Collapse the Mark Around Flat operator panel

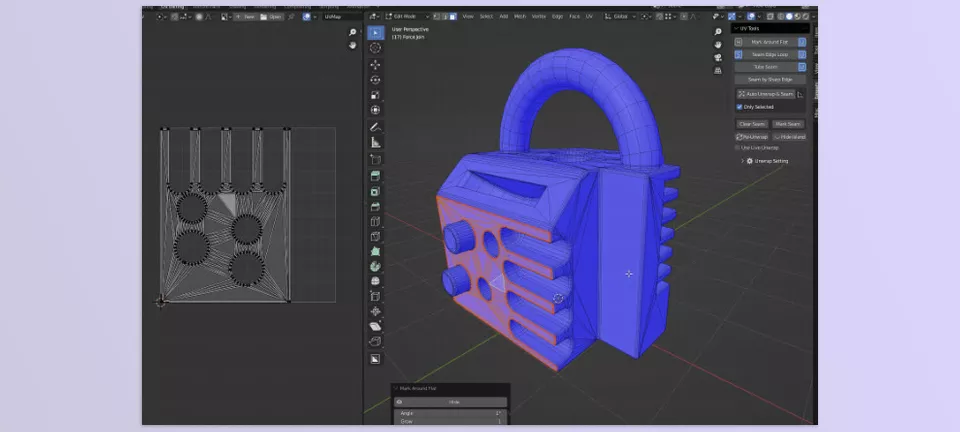coord(451,389)
